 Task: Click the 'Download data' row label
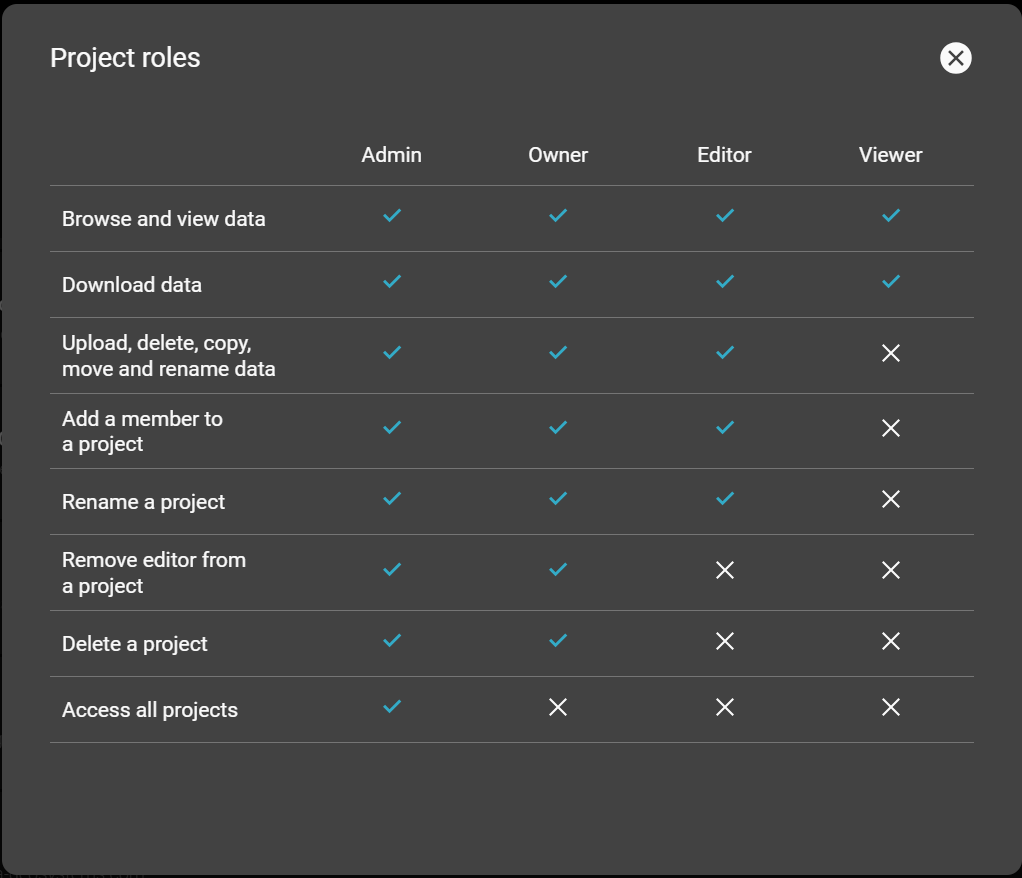tap(132, 285)
